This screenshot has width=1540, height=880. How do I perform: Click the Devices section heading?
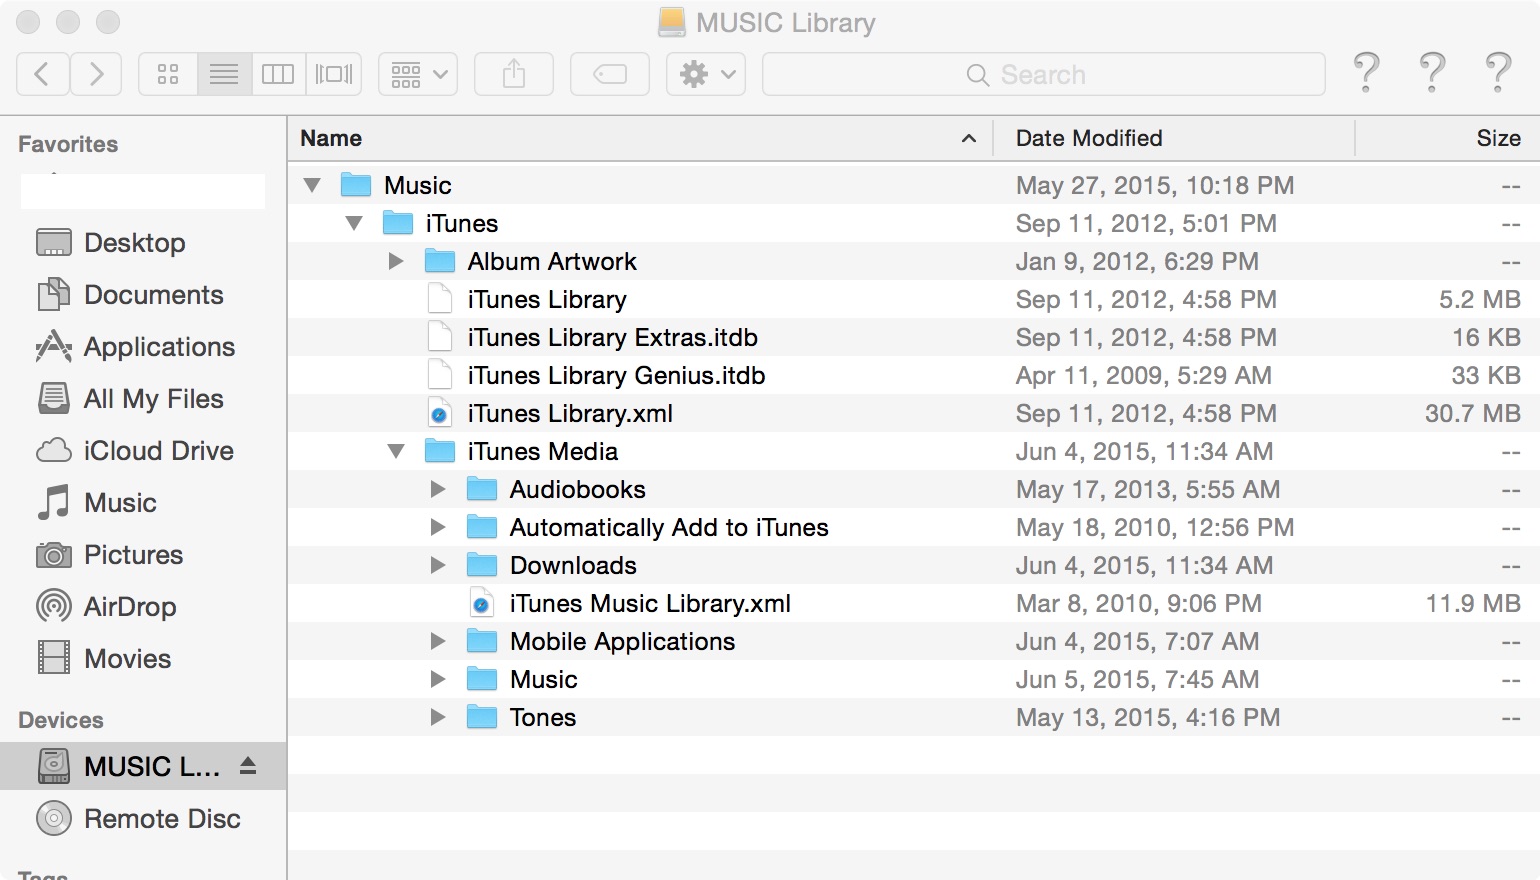[61, 720]
